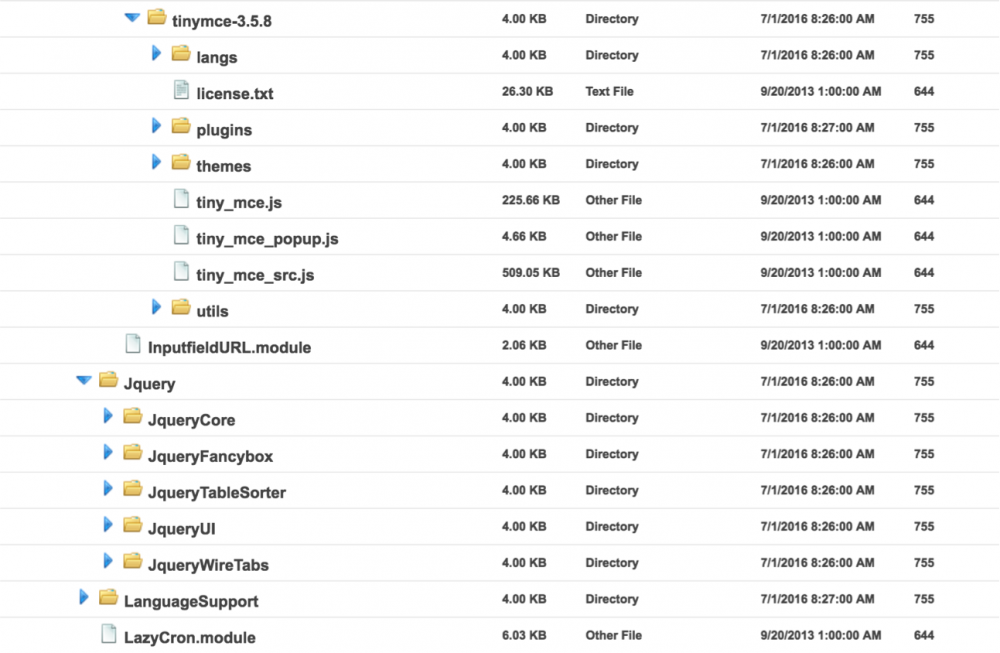Expand the LanguageSupport folder arrow
Viewport: 1000px width, 653px height.
(x=84, y=597)
